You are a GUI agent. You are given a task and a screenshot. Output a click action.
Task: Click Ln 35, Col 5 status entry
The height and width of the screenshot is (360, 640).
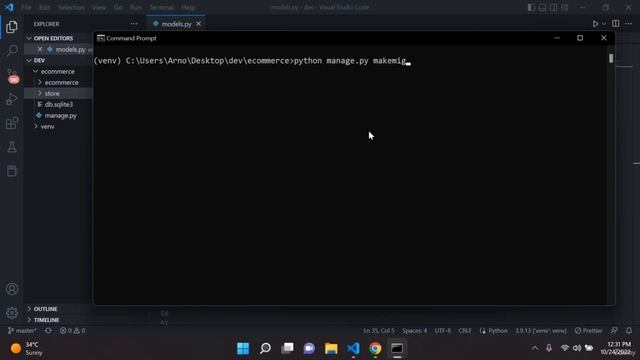coord(379,331)
